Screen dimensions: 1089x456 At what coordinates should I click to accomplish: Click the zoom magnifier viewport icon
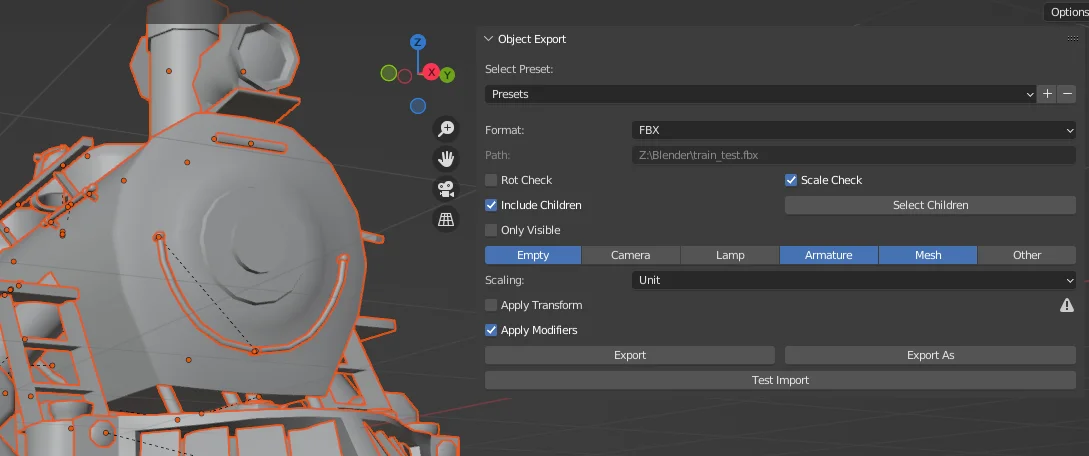(x=446, y=128)
